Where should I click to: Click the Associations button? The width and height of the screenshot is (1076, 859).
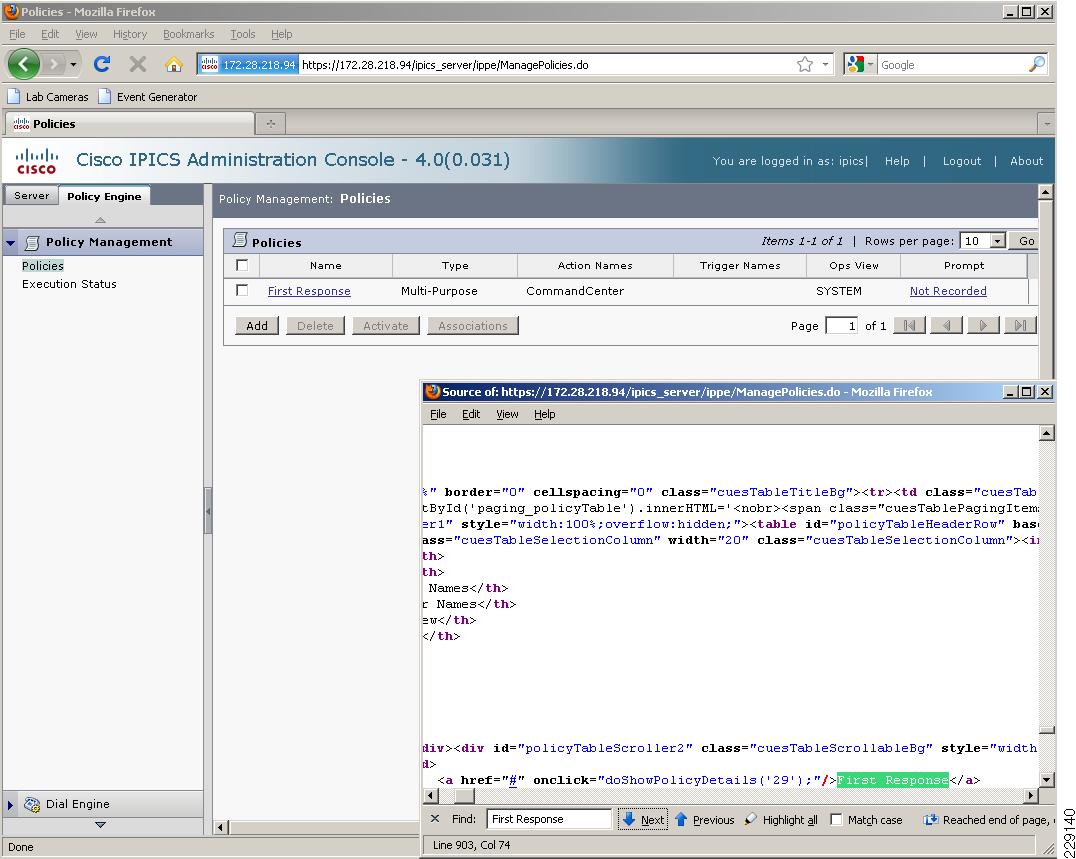473,325
